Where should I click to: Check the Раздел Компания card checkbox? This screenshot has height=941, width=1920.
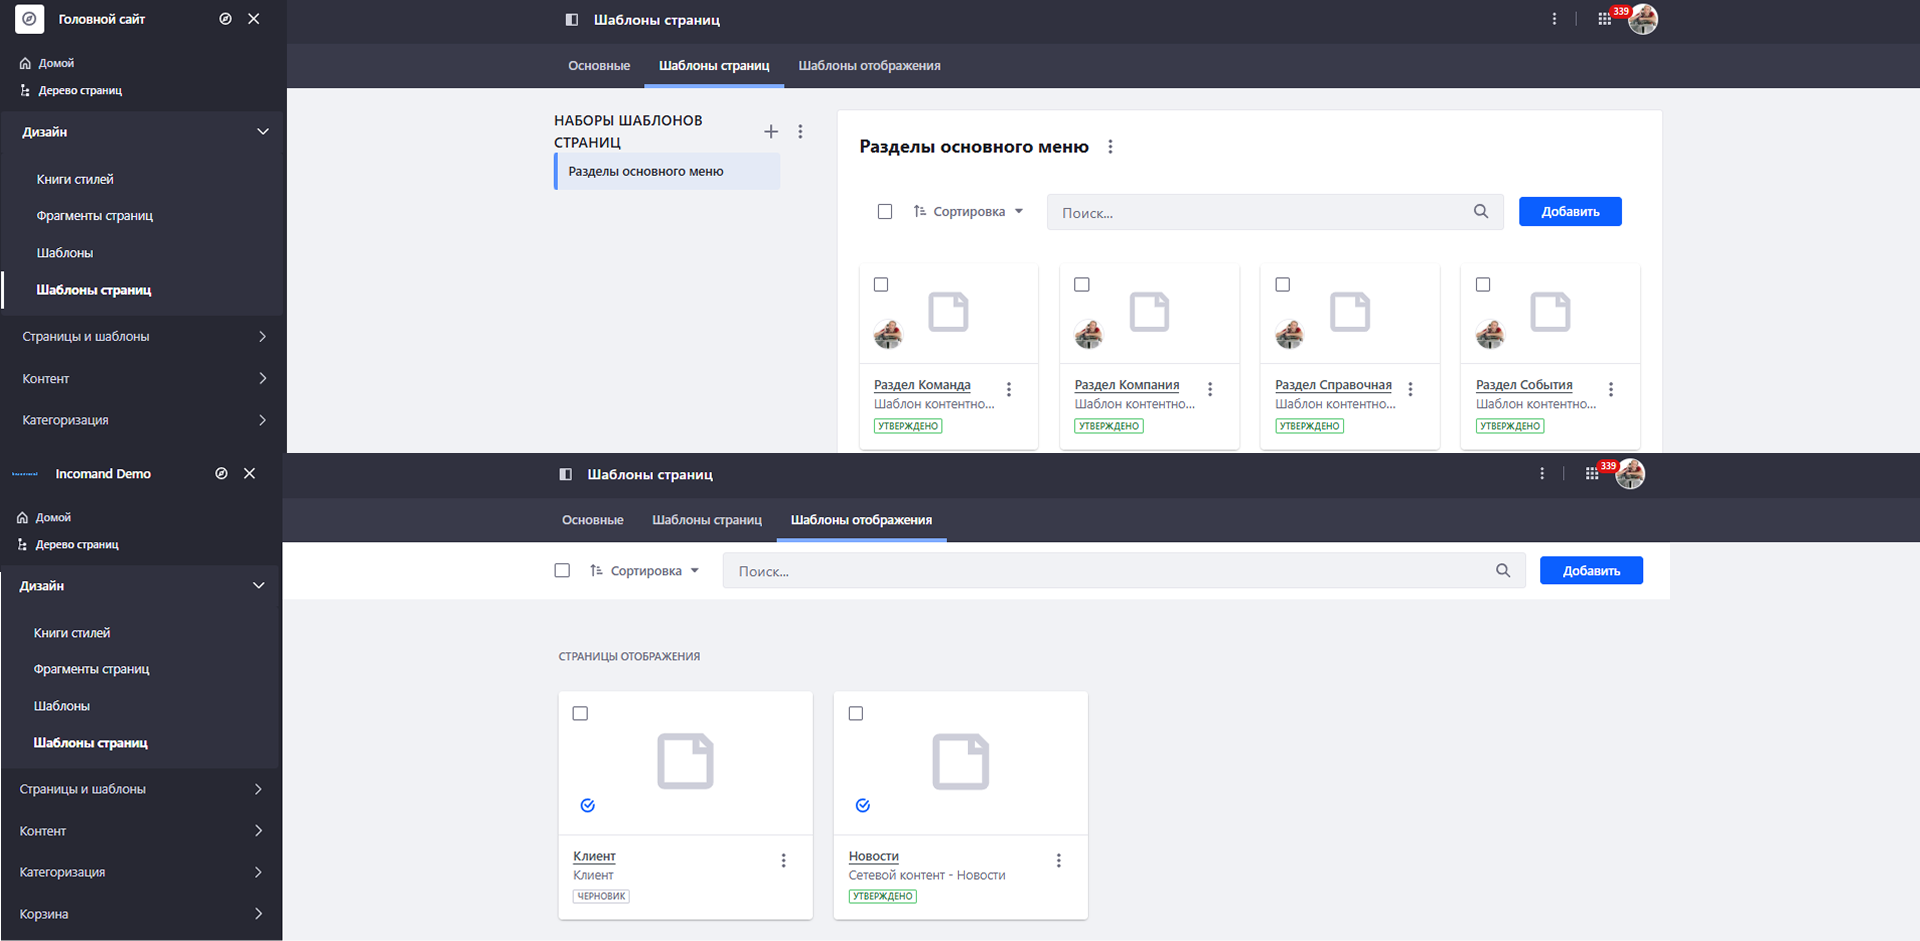pyautogui.click(x=1081, y=285)
